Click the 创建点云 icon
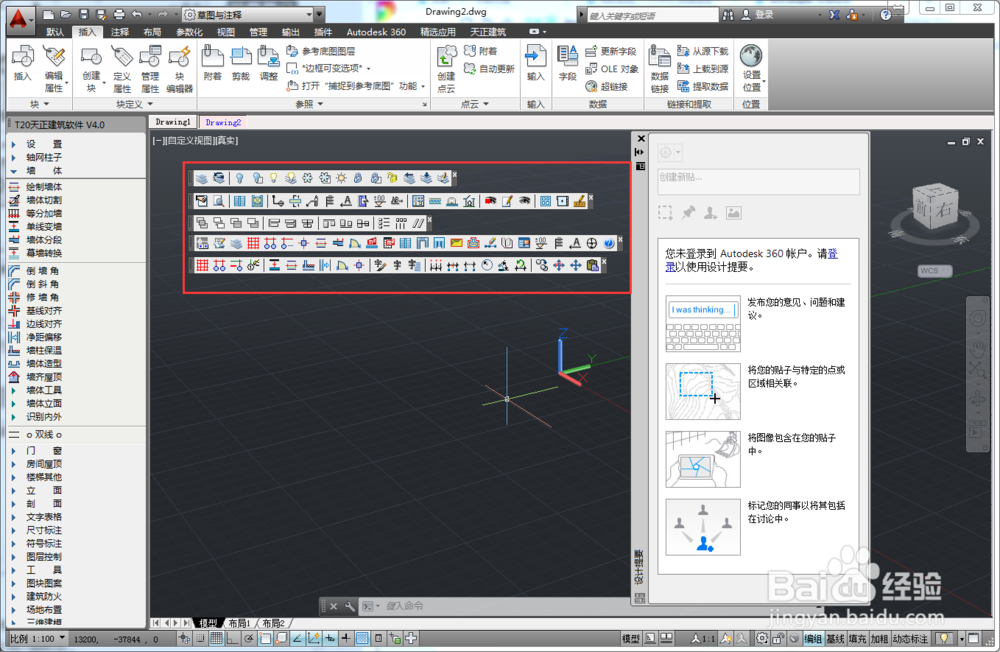This screenshot has width=1000, height=652. pos(446,62)
